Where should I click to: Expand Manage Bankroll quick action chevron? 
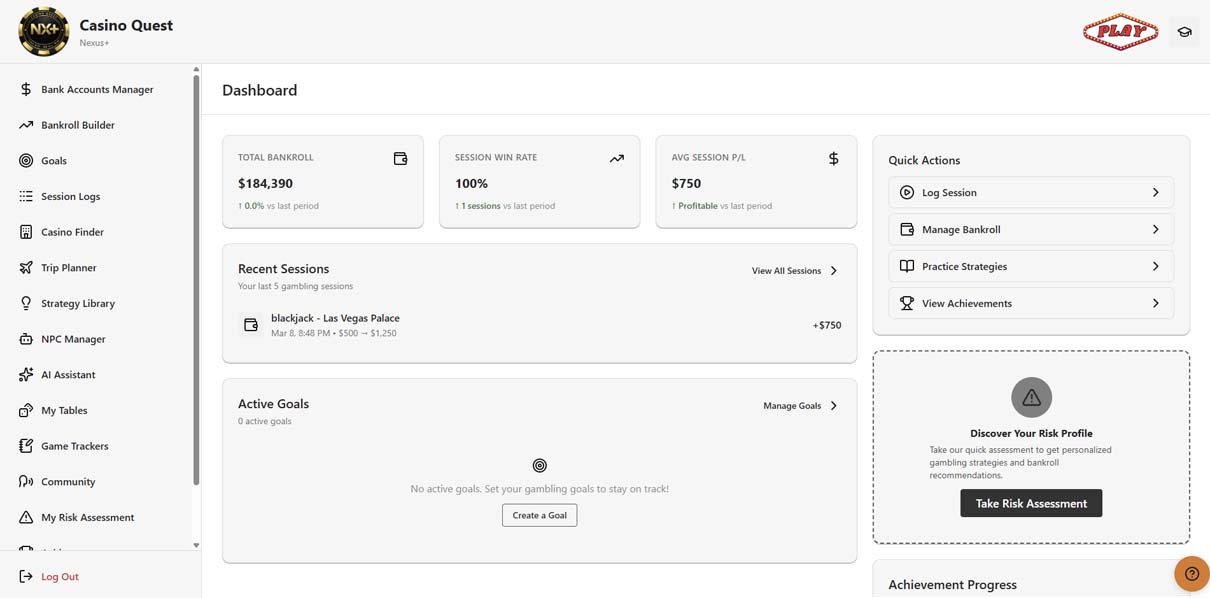click(x=1155, y=229)
